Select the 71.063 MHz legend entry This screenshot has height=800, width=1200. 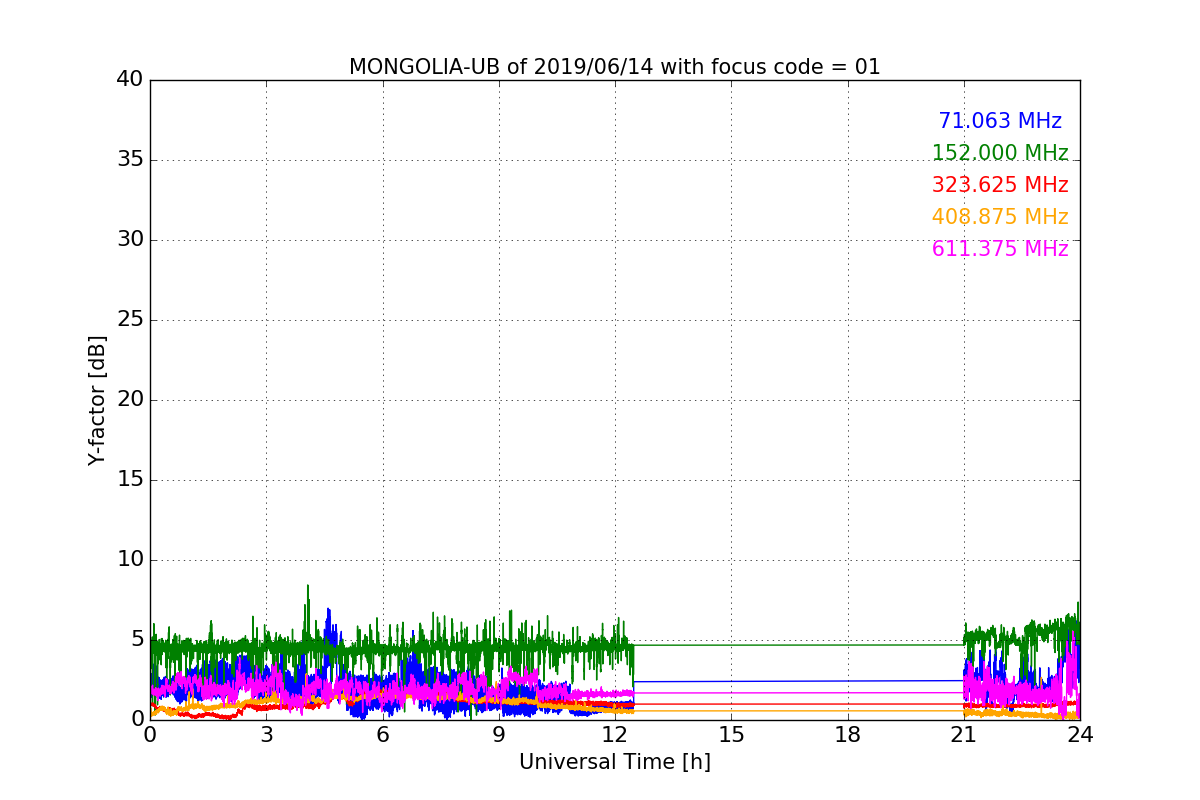click(x=999, y=121)
